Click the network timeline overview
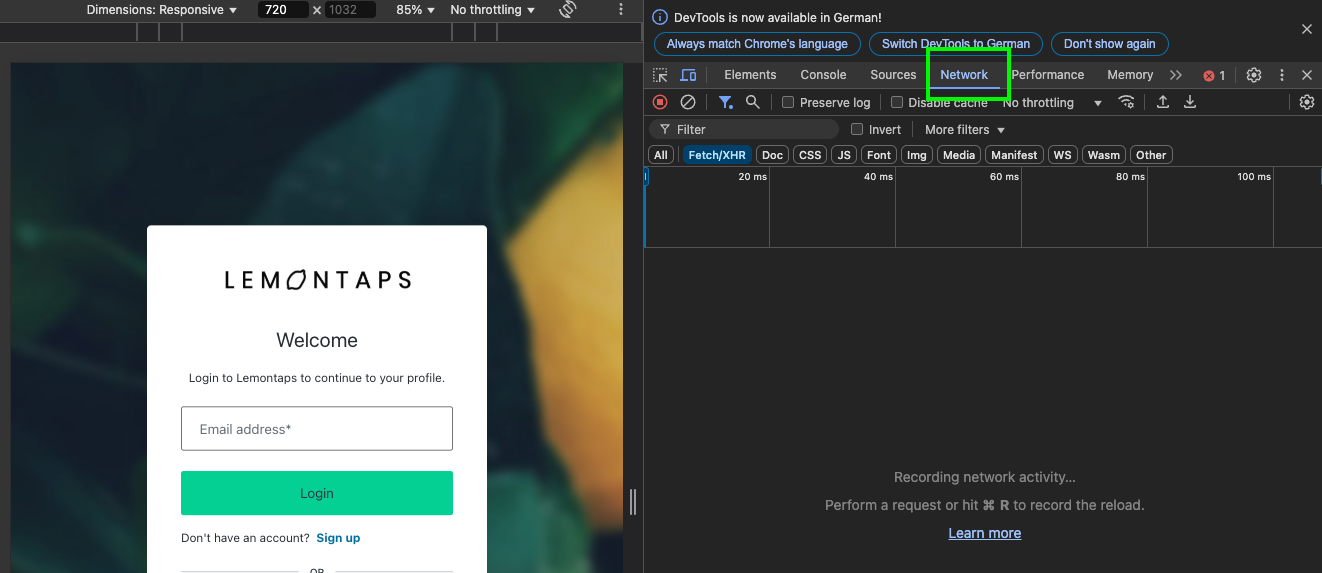1322x573 pixels. point(983,207)
